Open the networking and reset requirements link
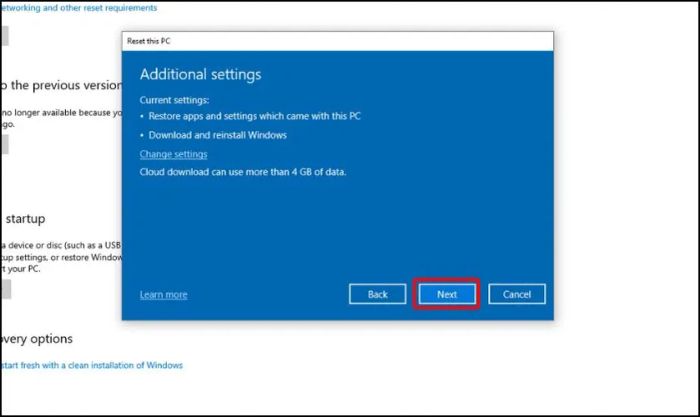This screenshot has width=700, height=417. tap(79, 8)
